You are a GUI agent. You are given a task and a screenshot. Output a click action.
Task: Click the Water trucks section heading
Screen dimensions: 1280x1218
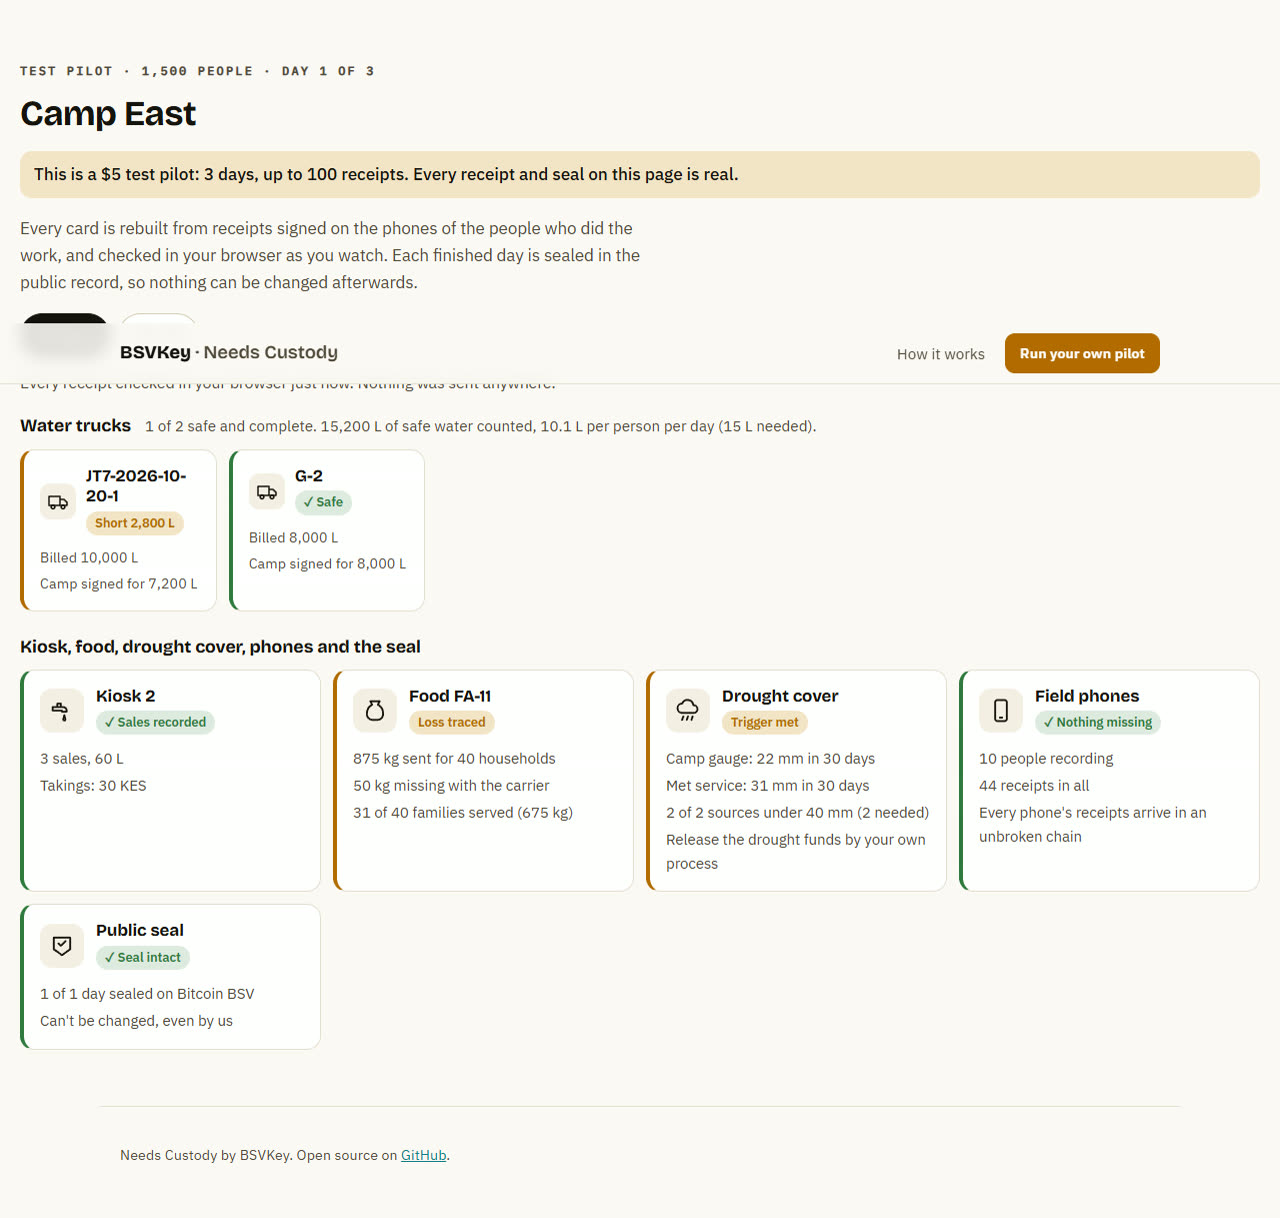[75, 425]
